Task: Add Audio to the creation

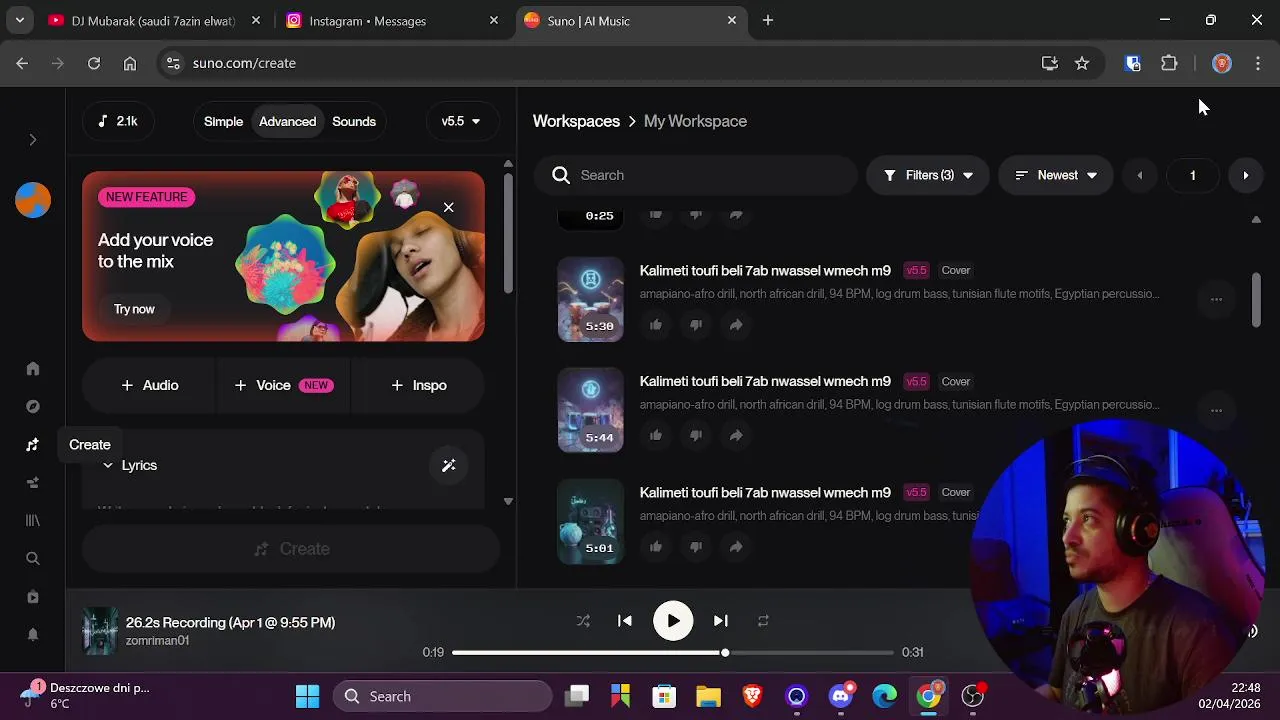Action: pyautogui.click(x=149, y=385)
